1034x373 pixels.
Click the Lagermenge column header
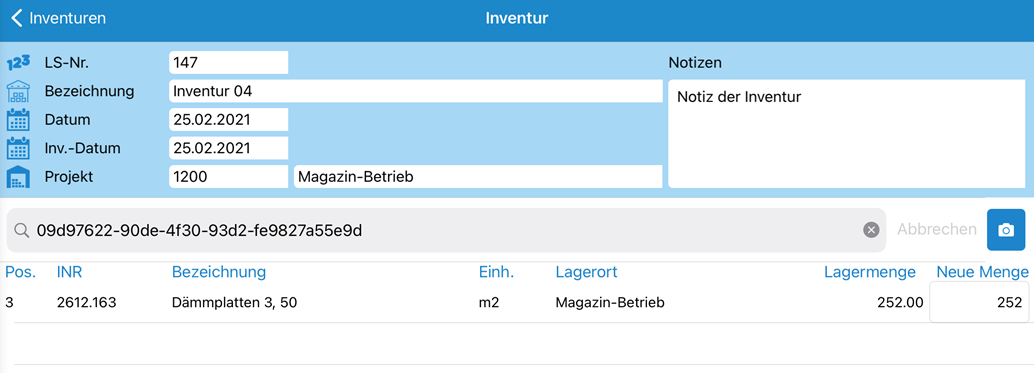[x=870, y=272]
